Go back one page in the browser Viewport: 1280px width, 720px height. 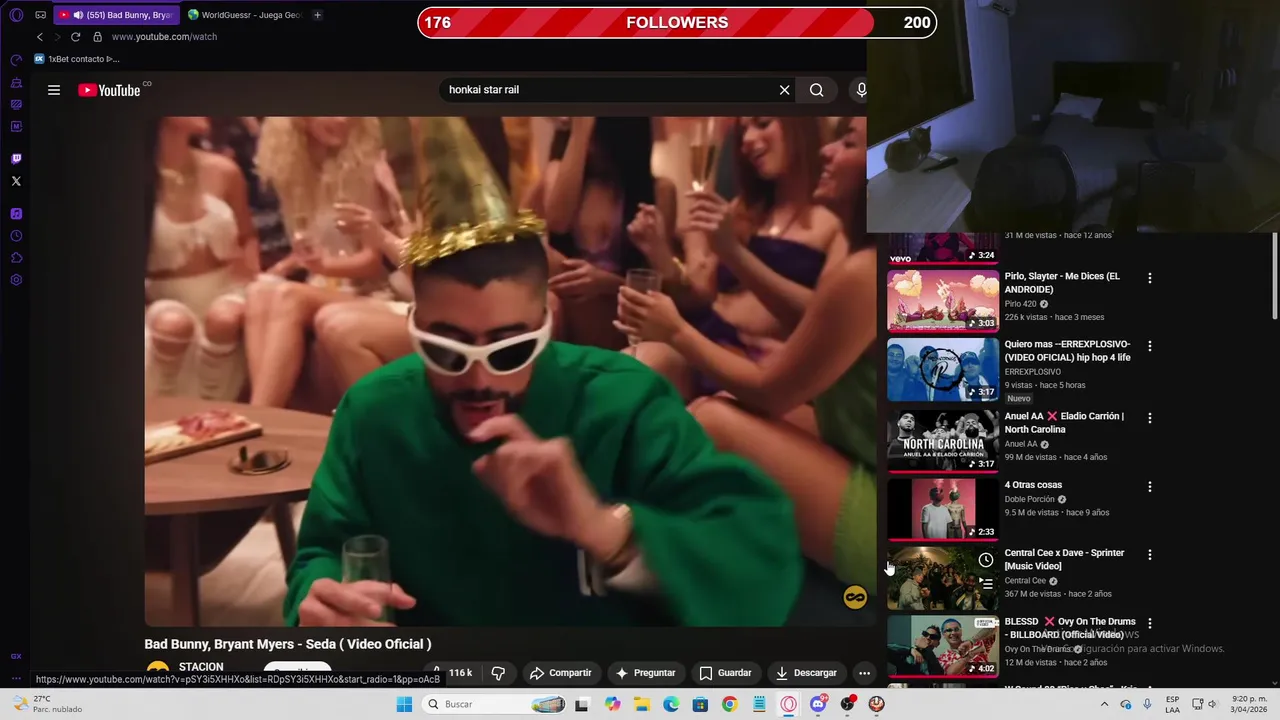[40, 37]
